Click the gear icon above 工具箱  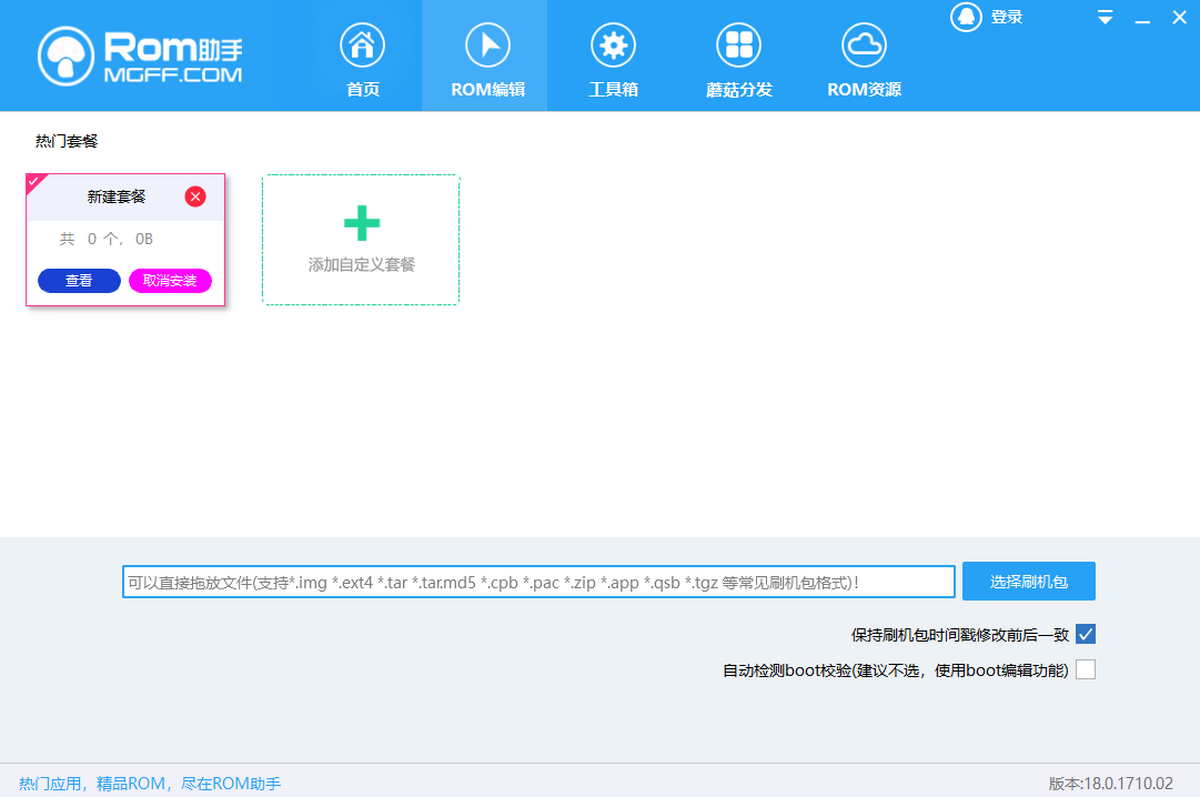[x=613, y=44]
